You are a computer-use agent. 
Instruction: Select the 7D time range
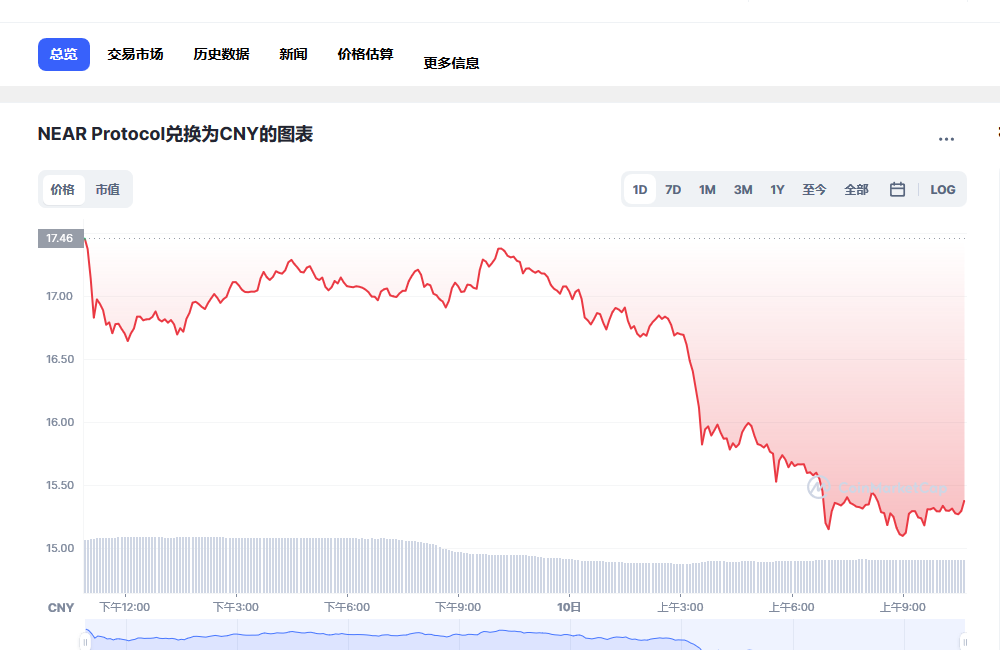[x=673, y=189]
